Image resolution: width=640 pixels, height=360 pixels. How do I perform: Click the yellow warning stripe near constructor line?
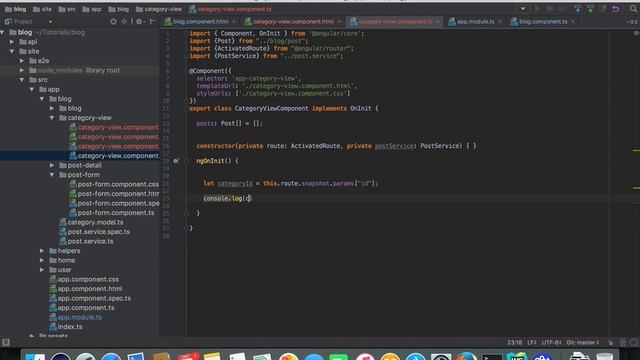pyautogui.click(x=636, y=151)
